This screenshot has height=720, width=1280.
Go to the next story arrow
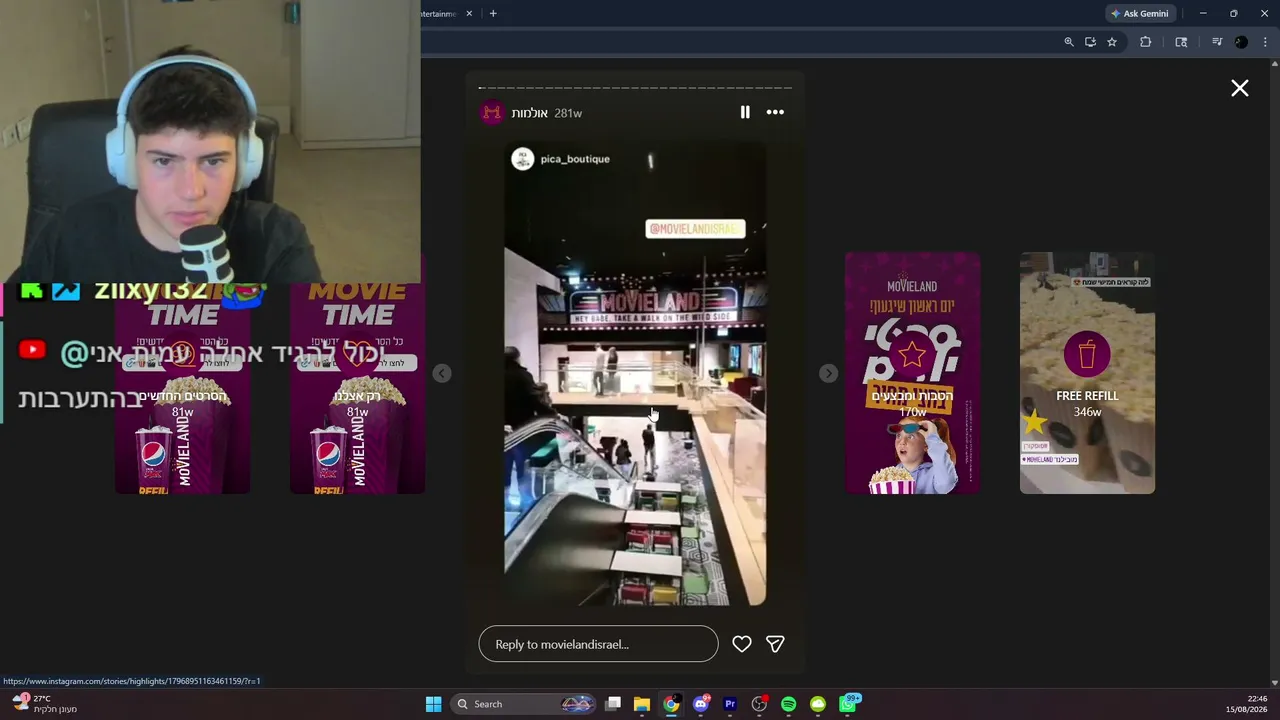point(828,373)
